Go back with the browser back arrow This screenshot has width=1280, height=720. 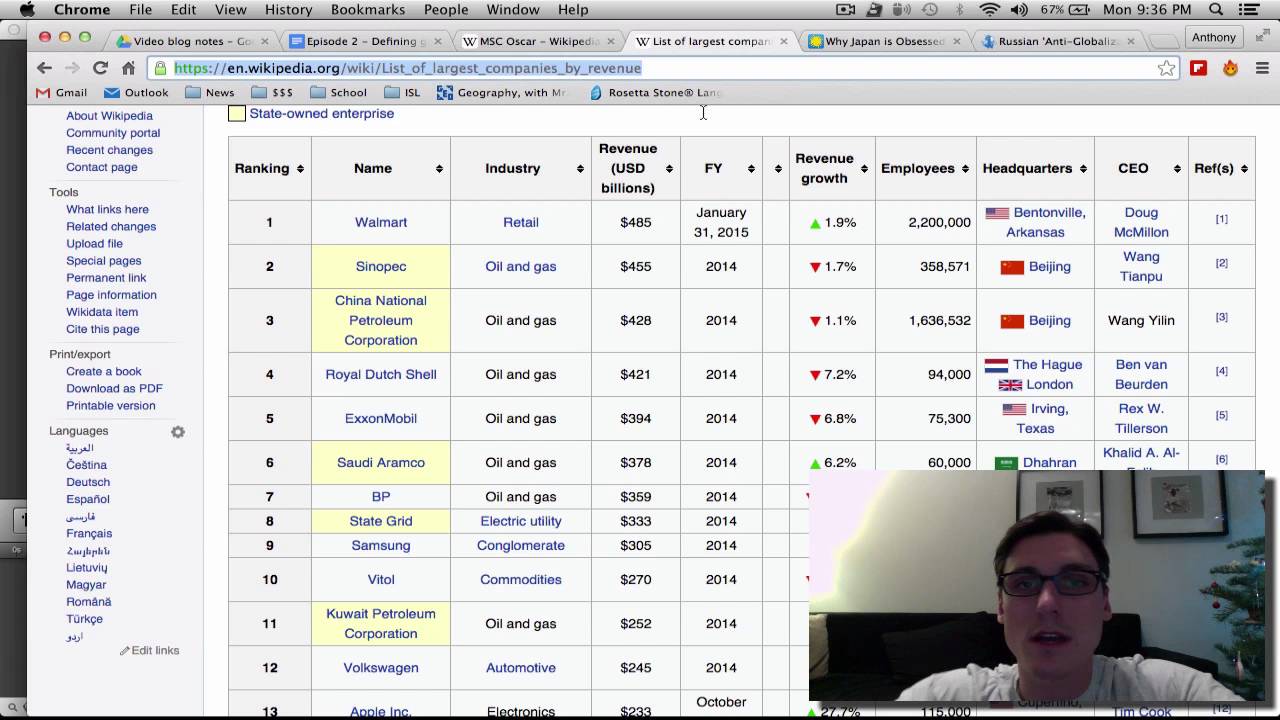coord(44,68)
